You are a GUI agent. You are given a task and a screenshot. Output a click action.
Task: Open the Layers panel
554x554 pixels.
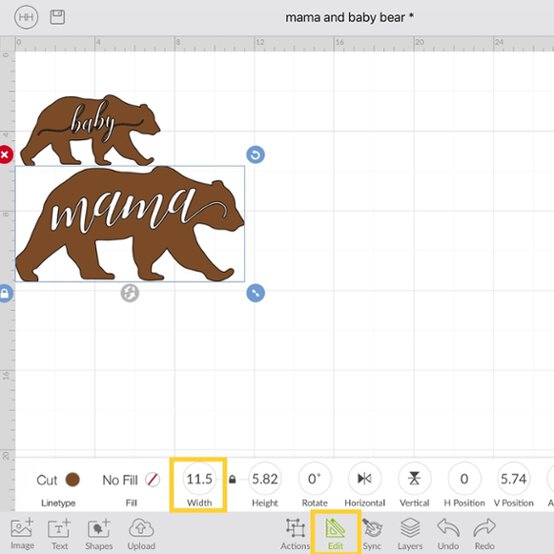(410, 534)
